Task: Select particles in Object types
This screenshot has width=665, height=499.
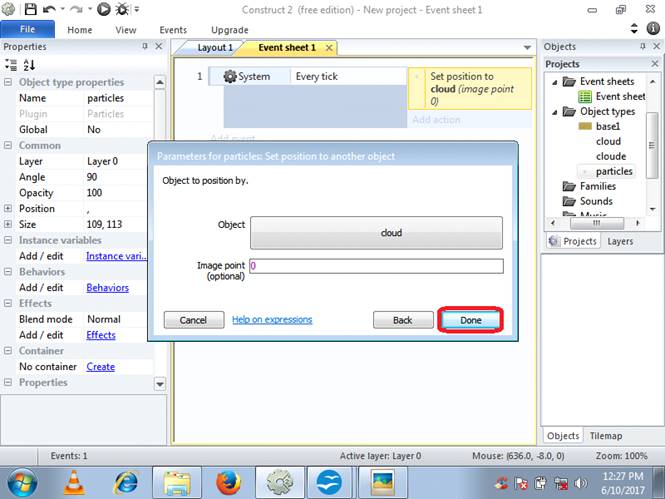Action: click(614, 171)
